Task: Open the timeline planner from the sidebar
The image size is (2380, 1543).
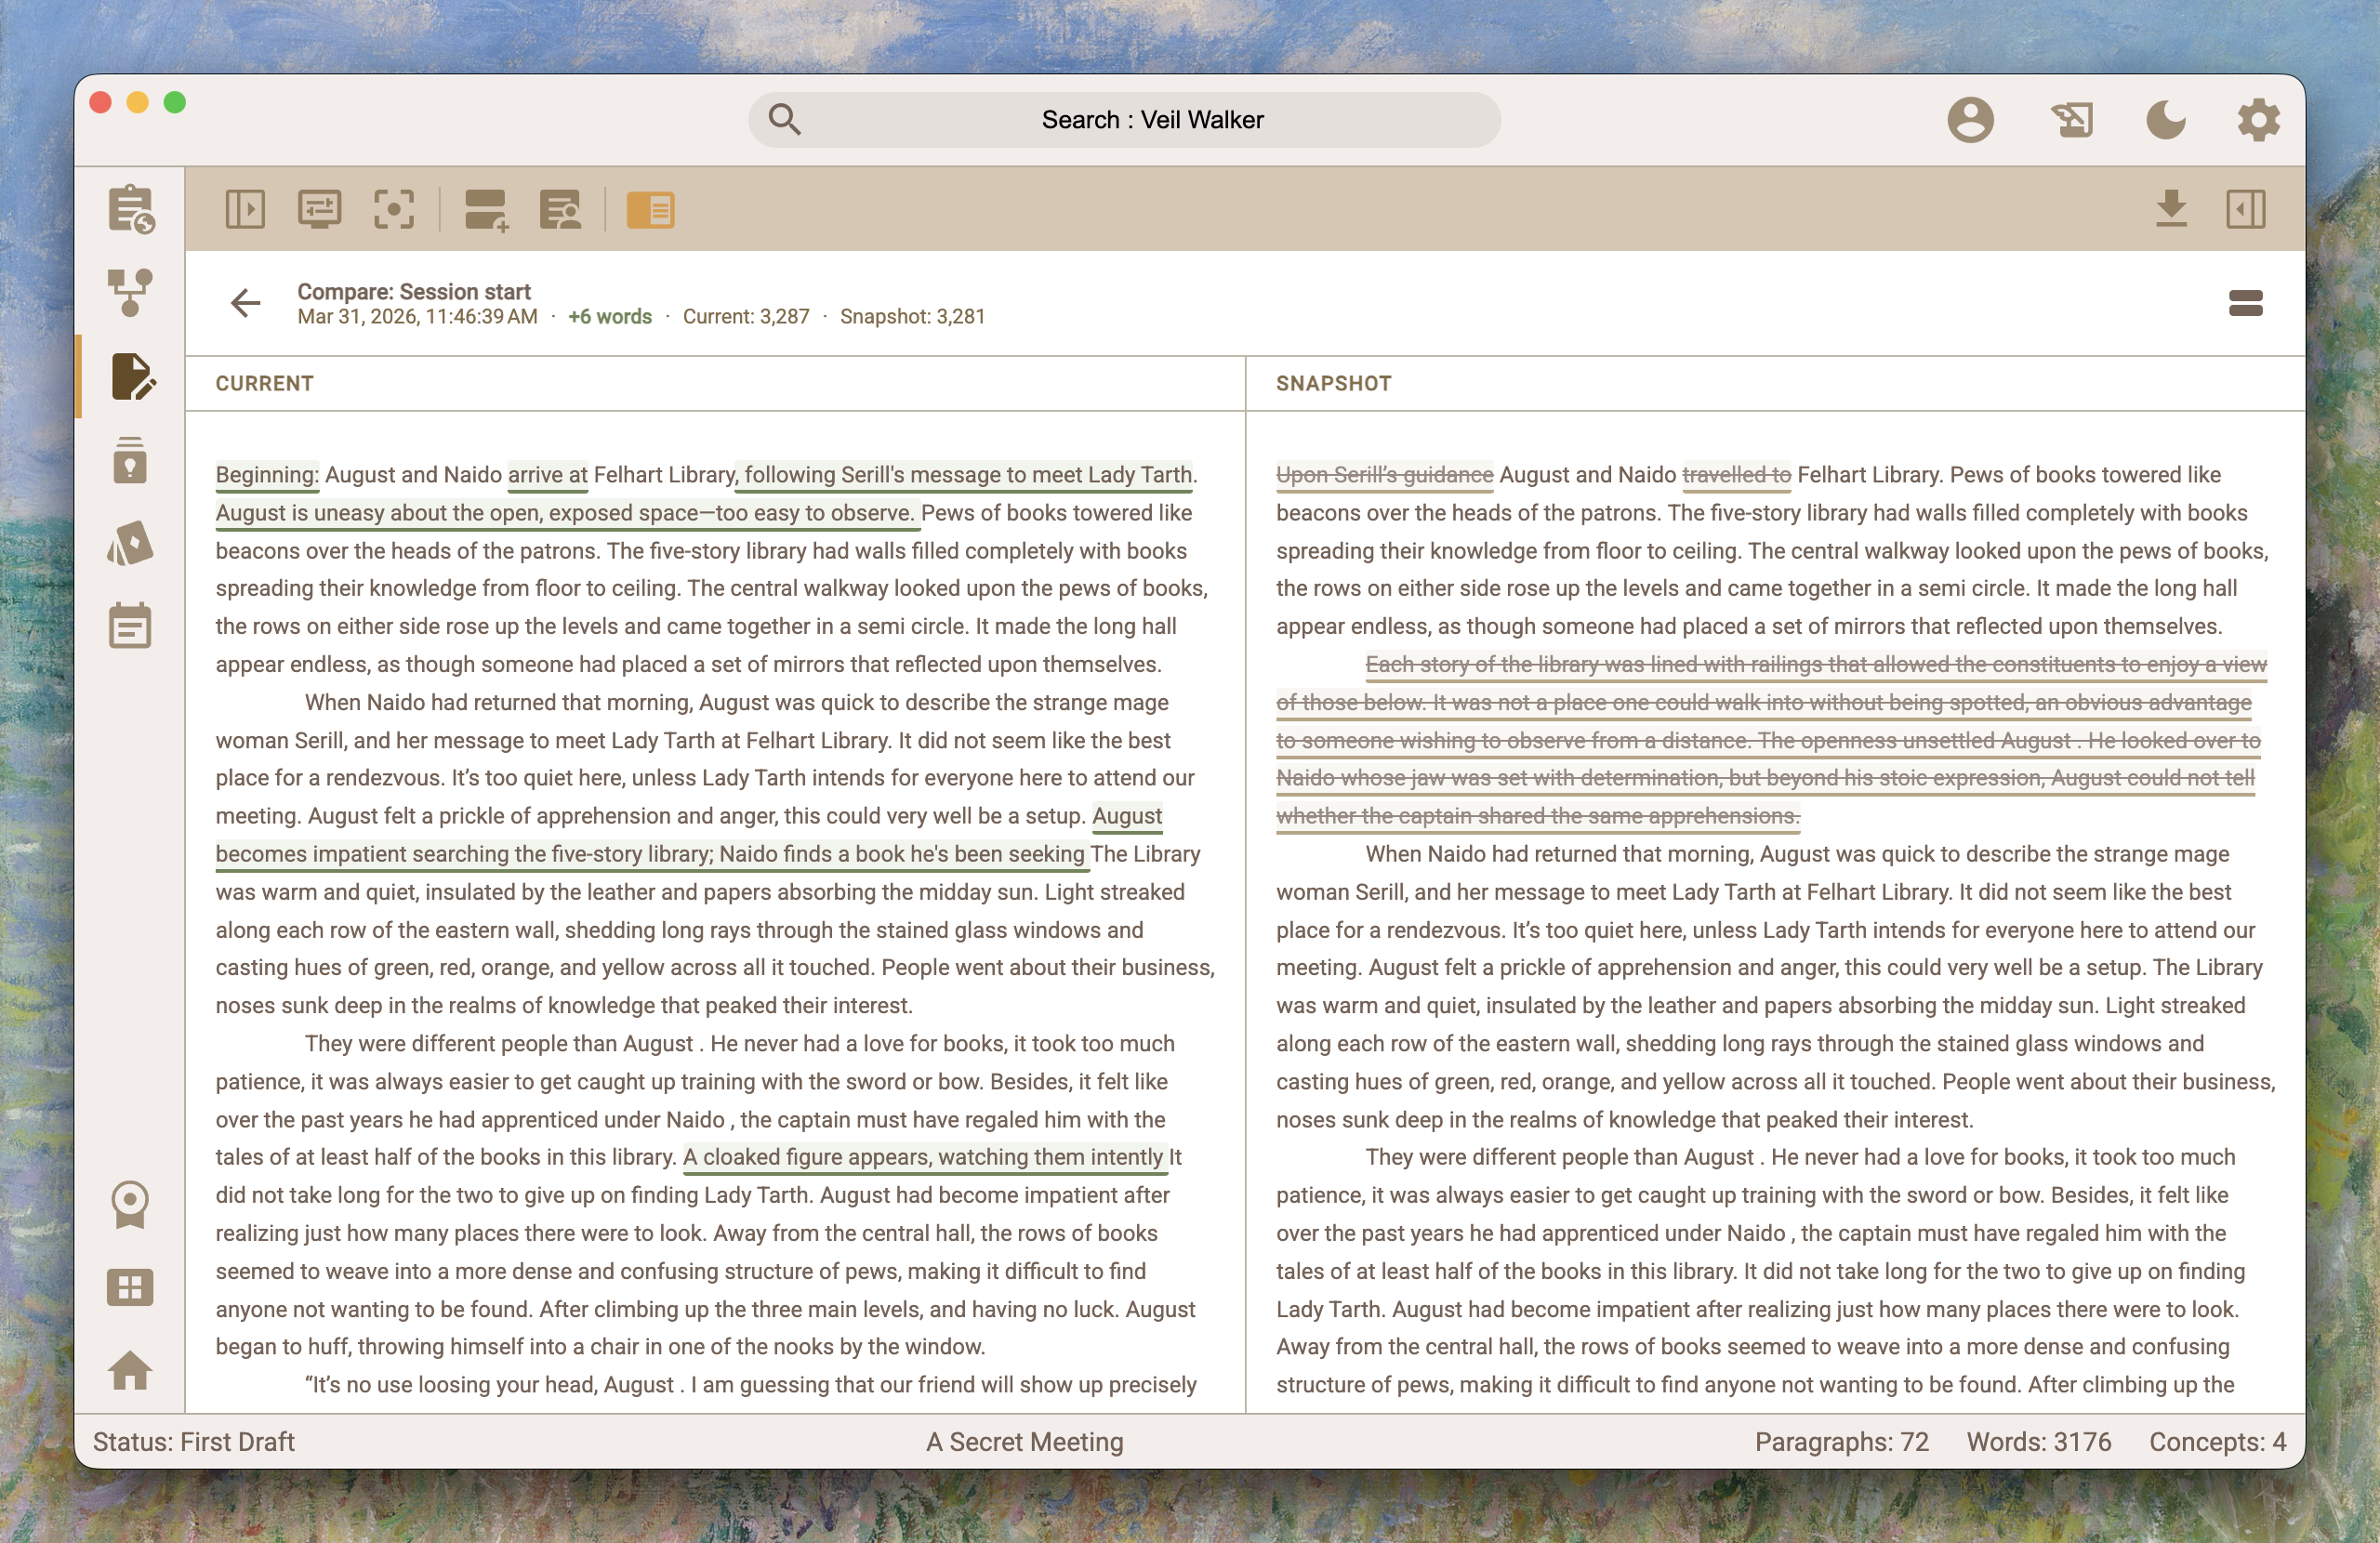Action: (131, 625)
